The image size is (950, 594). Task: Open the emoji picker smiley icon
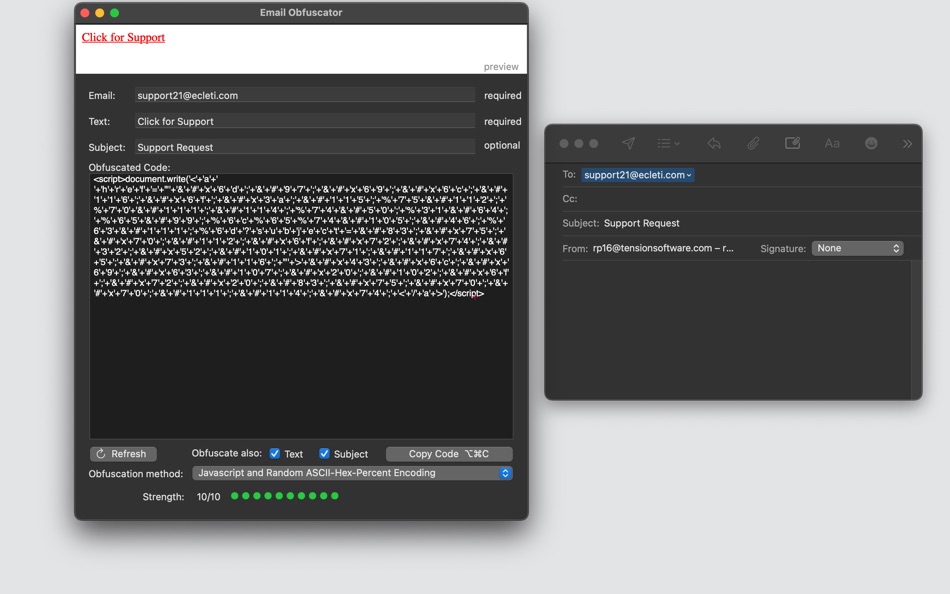pyautogui.click(x=871, y=143)
